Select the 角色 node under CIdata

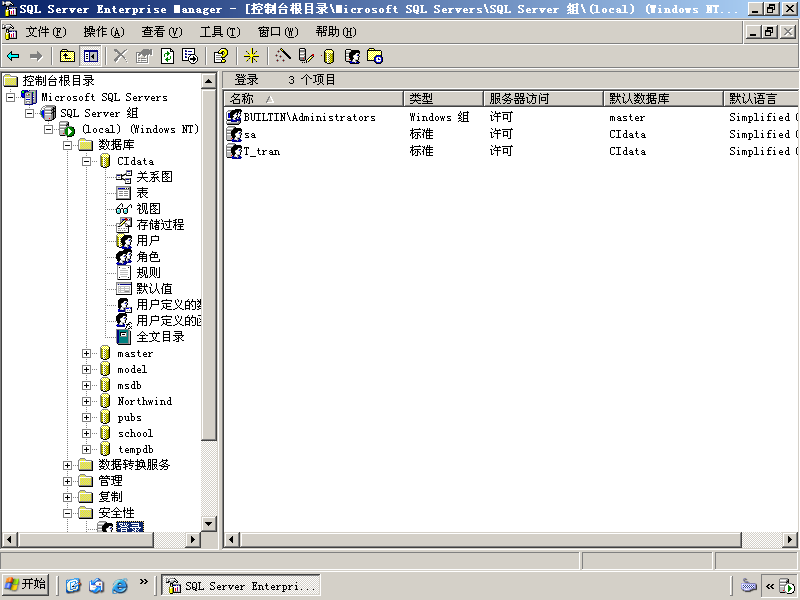(x=148, y=257)
